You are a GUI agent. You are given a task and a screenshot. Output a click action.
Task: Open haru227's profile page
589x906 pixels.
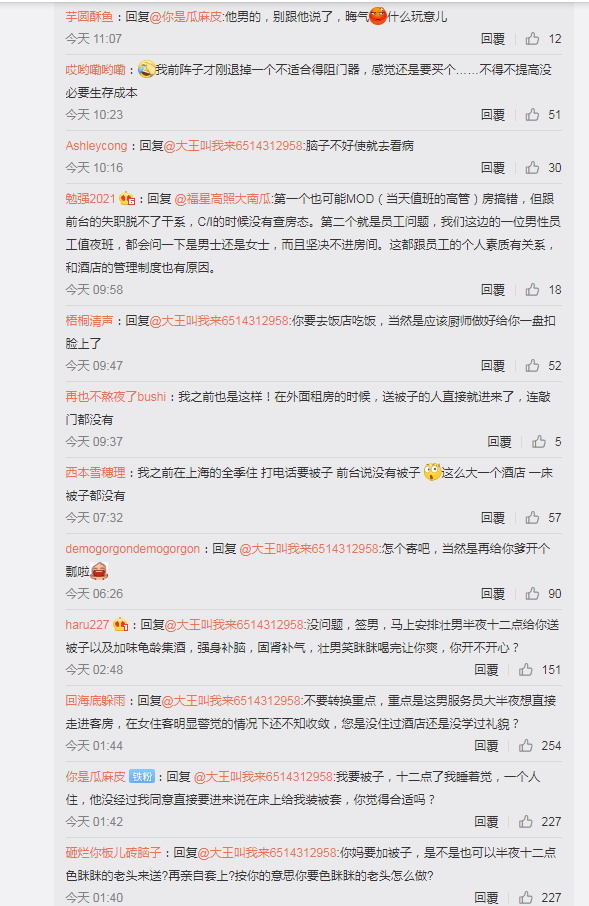click(x=87, y=625)
